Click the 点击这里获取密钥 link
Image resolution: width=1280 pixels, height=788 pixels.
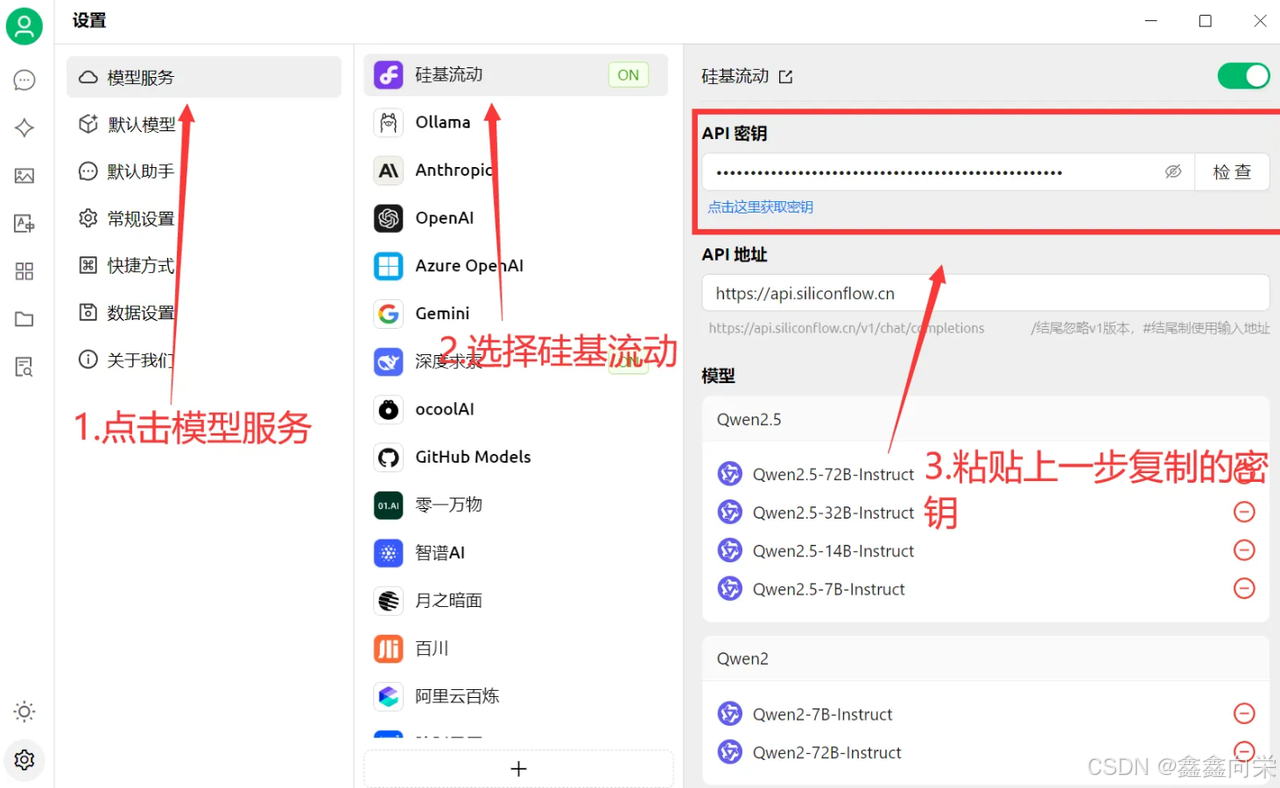pos(760,207)
